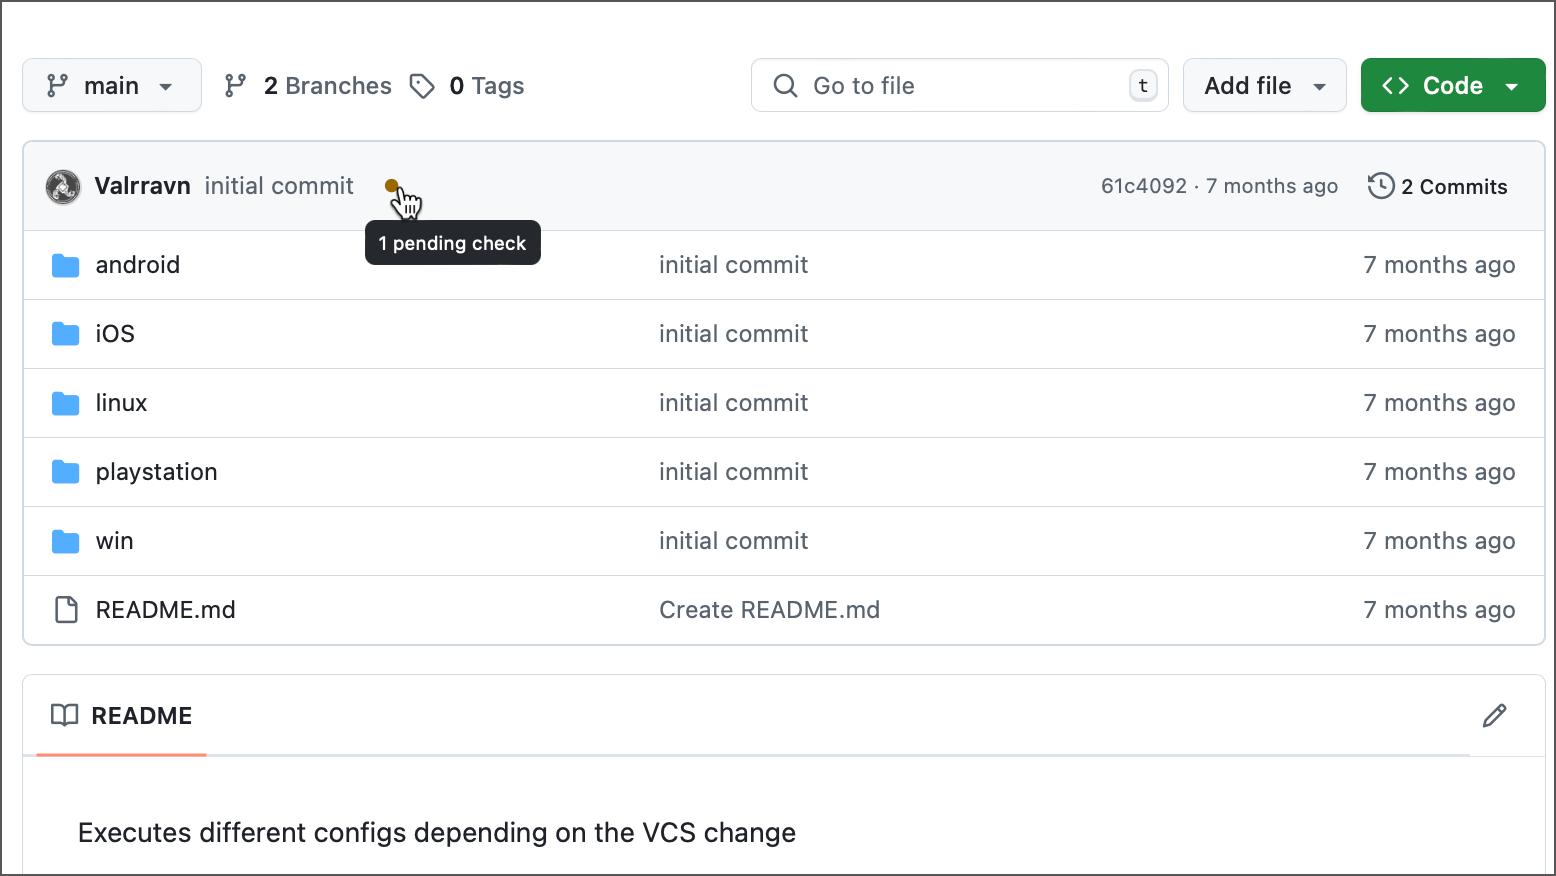Select the tags icon next to 0 Tags
The width and height of the screenshot is (1556, 876).
pyautogui.click(x=422, y=85)
